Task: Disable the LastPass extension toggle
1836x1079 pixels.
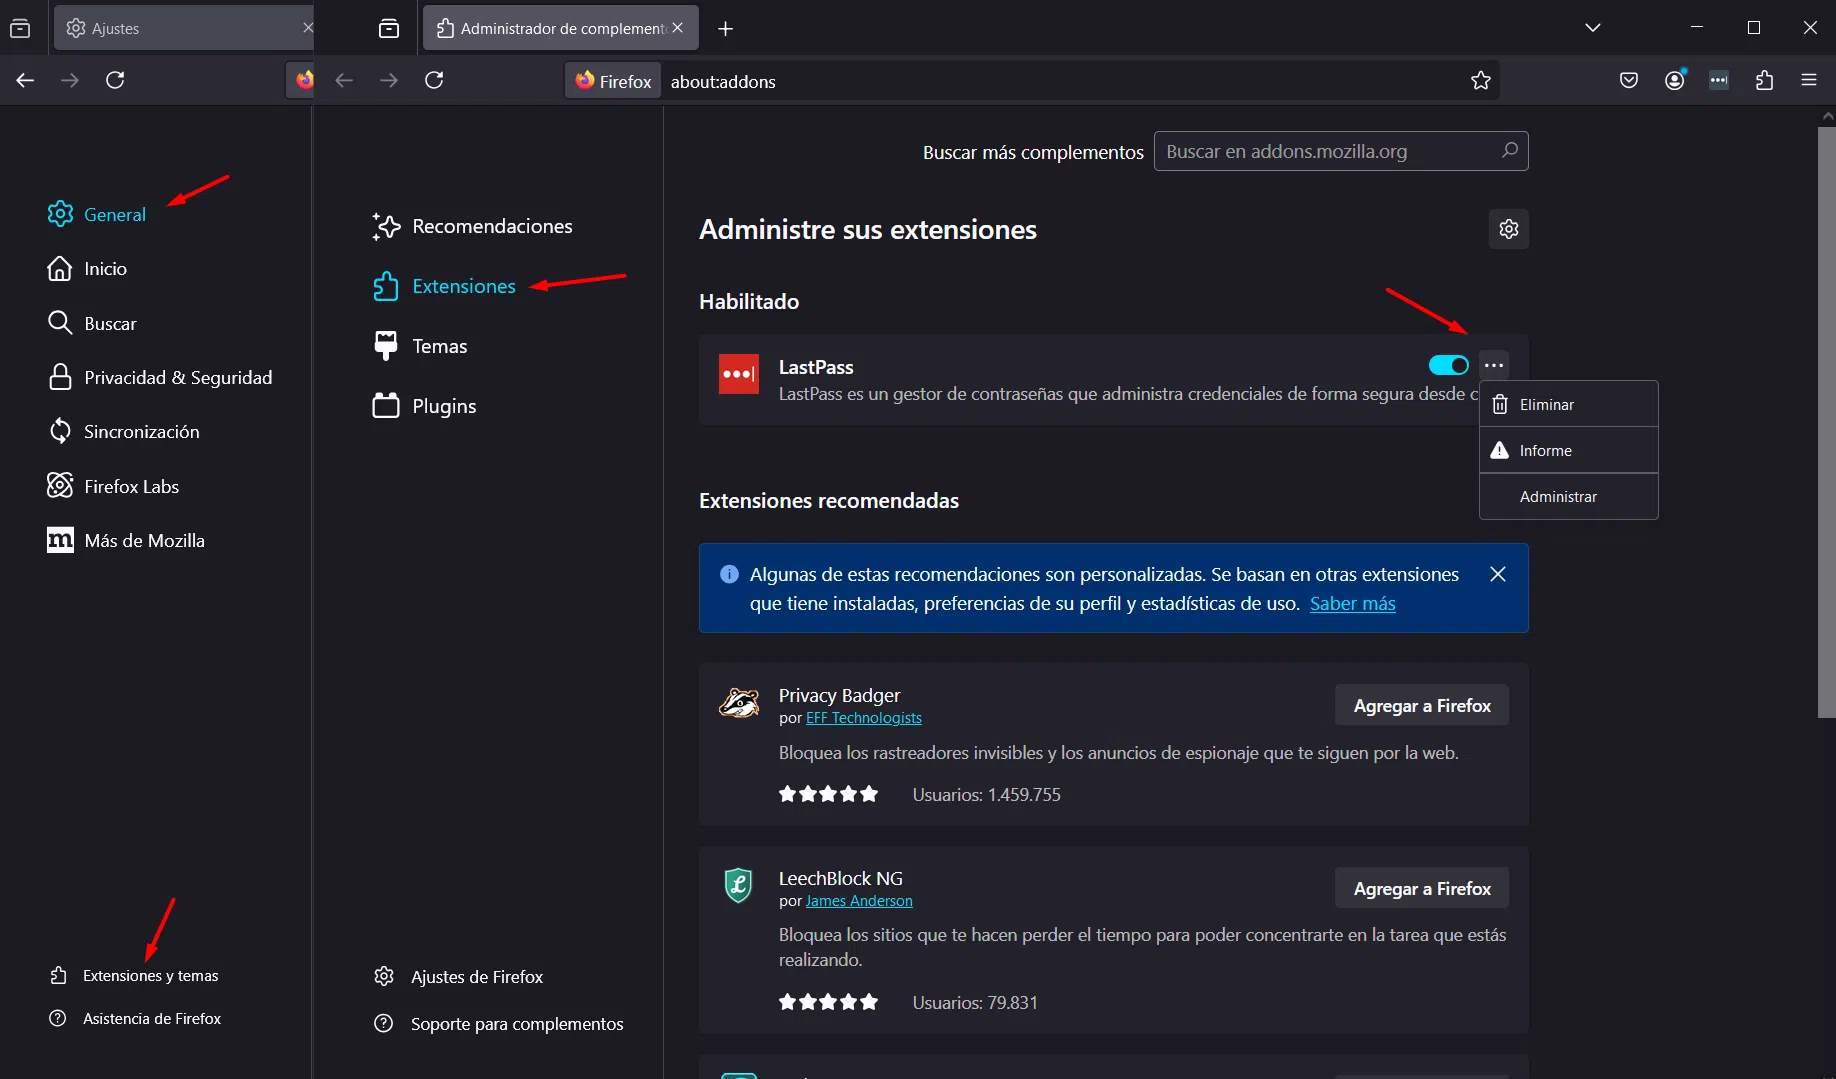Action: pyautogui.click(x=1448, y=366)
